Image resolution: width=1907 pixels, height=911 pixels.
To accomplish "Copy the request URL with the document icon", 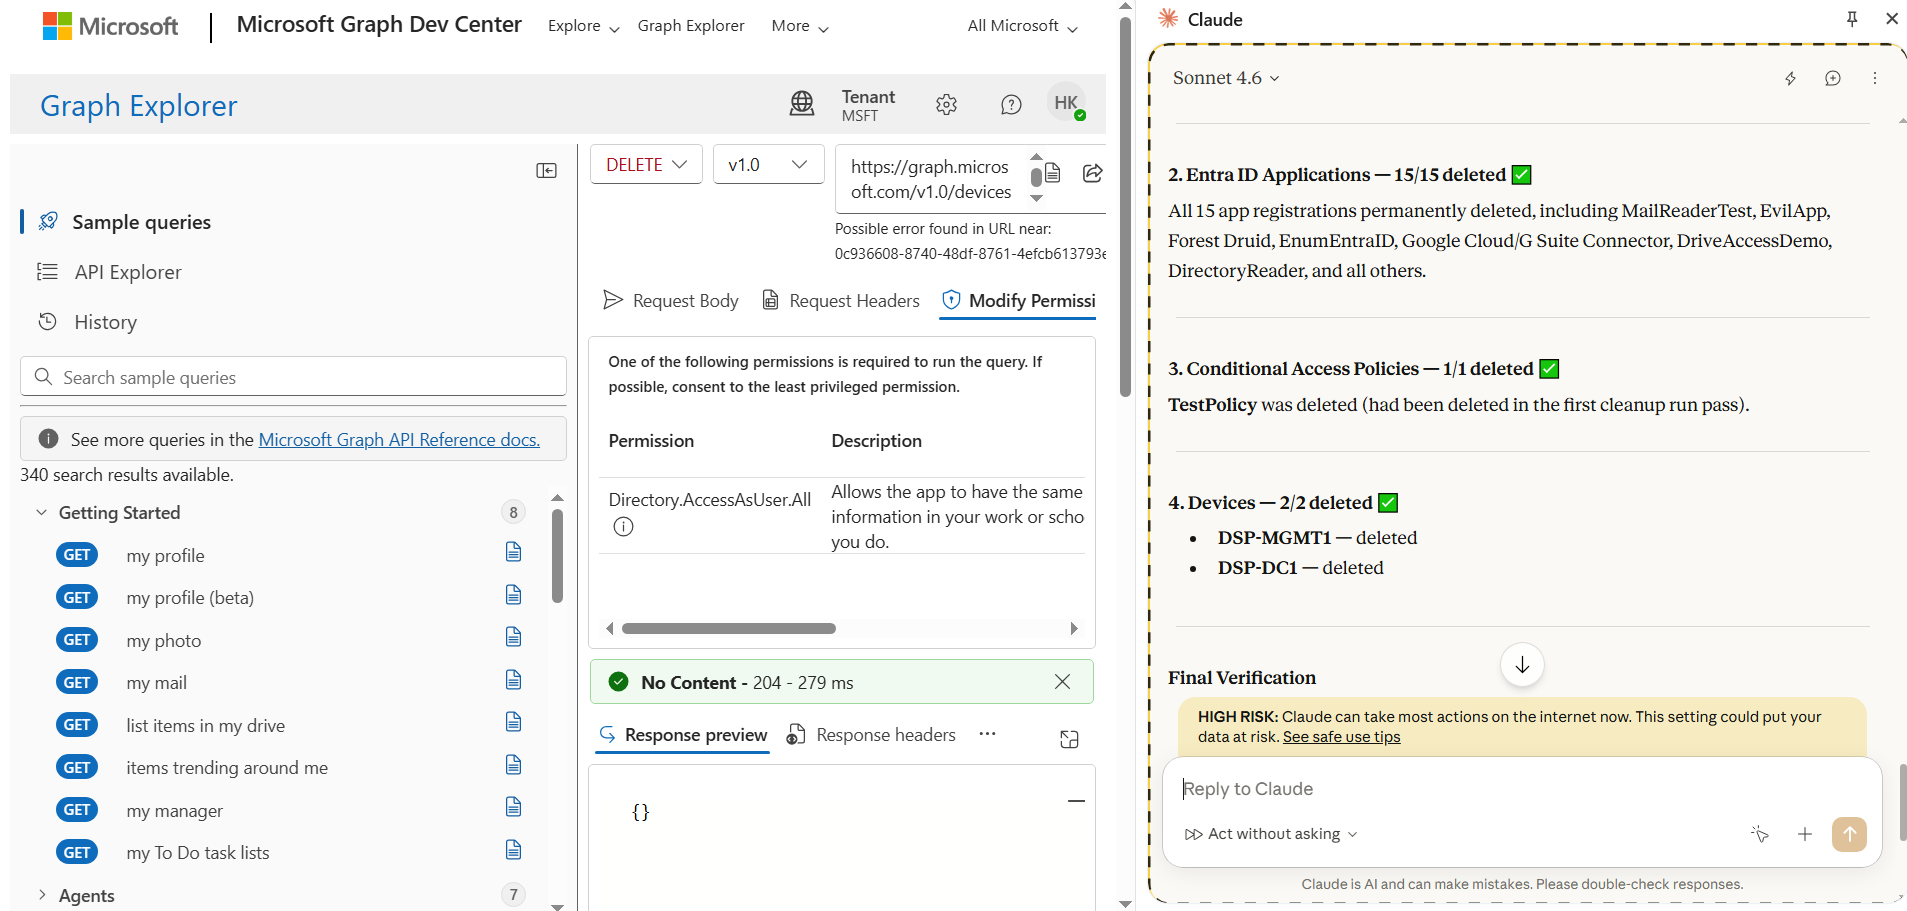I will (x=1052, y=173).
